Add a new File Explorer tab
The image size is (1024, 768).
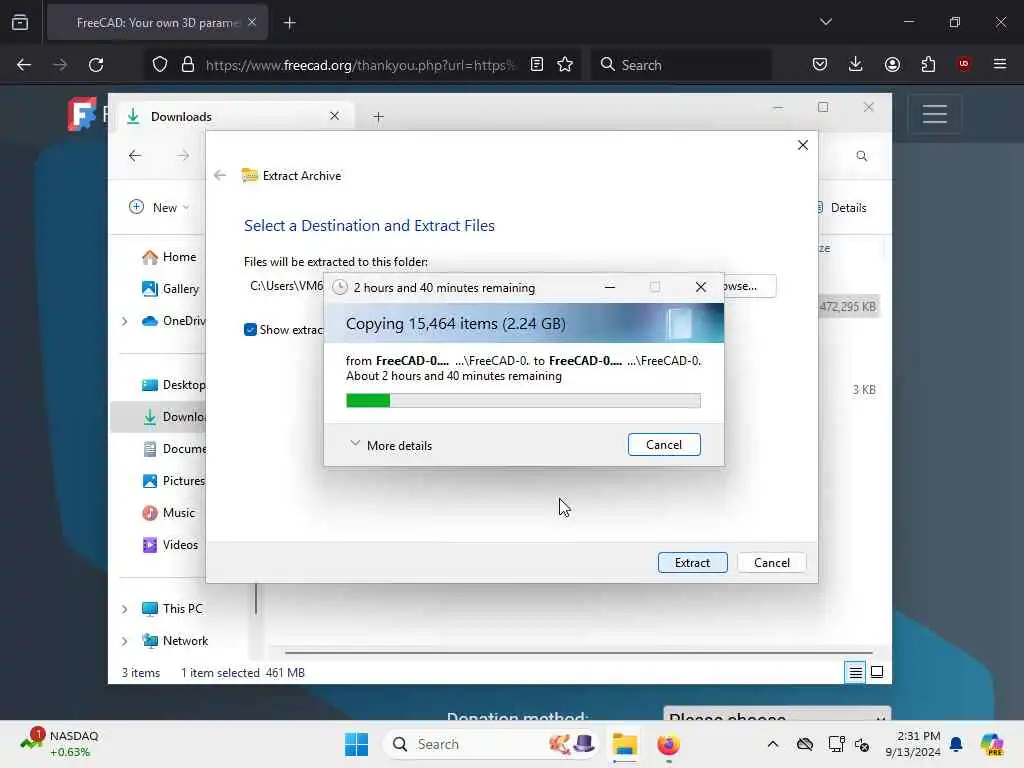(x=378, y=117)
